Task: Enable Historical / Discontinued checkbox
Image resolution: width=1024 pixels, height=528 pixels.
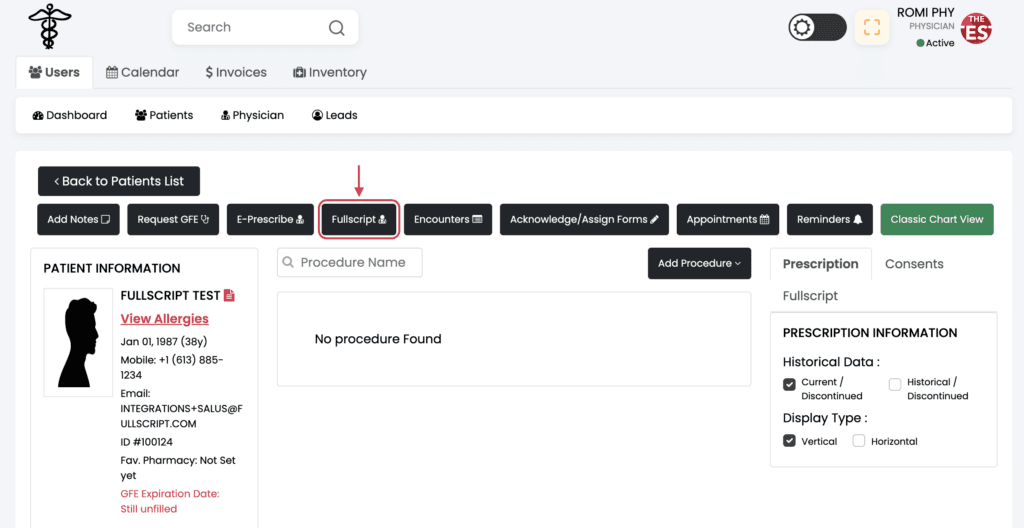Action: (x=895, y=384)
